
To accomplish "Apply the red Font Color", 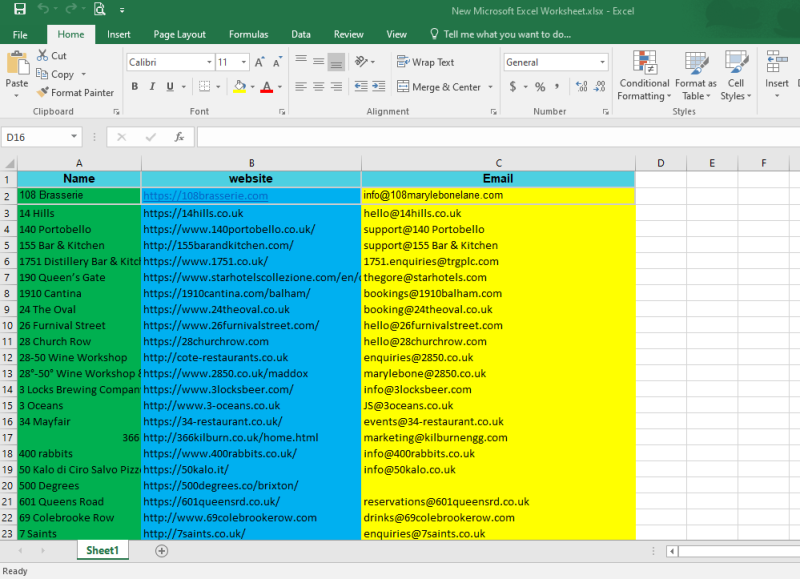I will (x=266, y=87).
